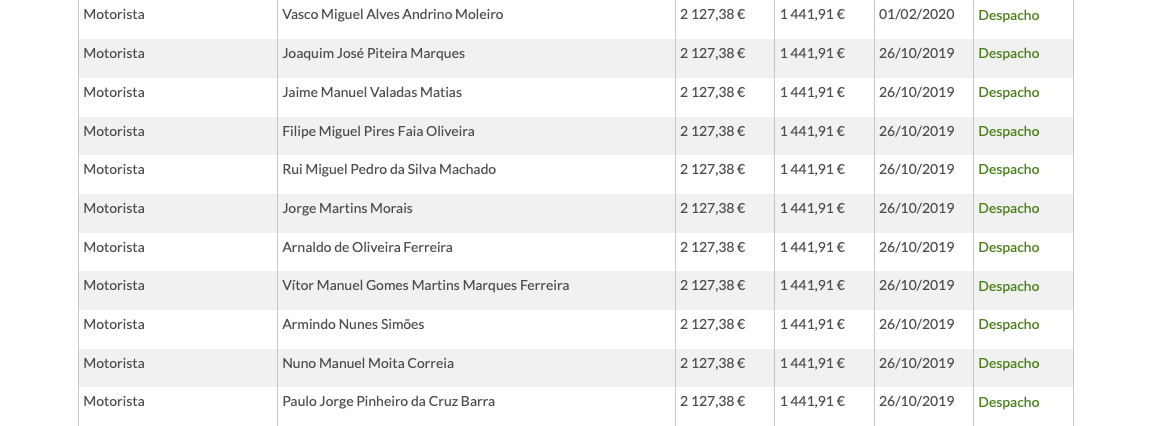Click the name Arnaldo de Oliveira Ferreira

pyautogui.click(x=367, y=247)
